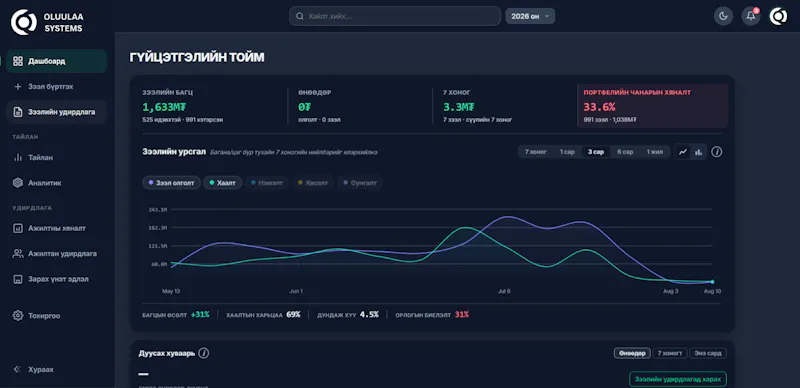
Task: Click the bar chart icon next to Тайлан
Action: (18, 157)
